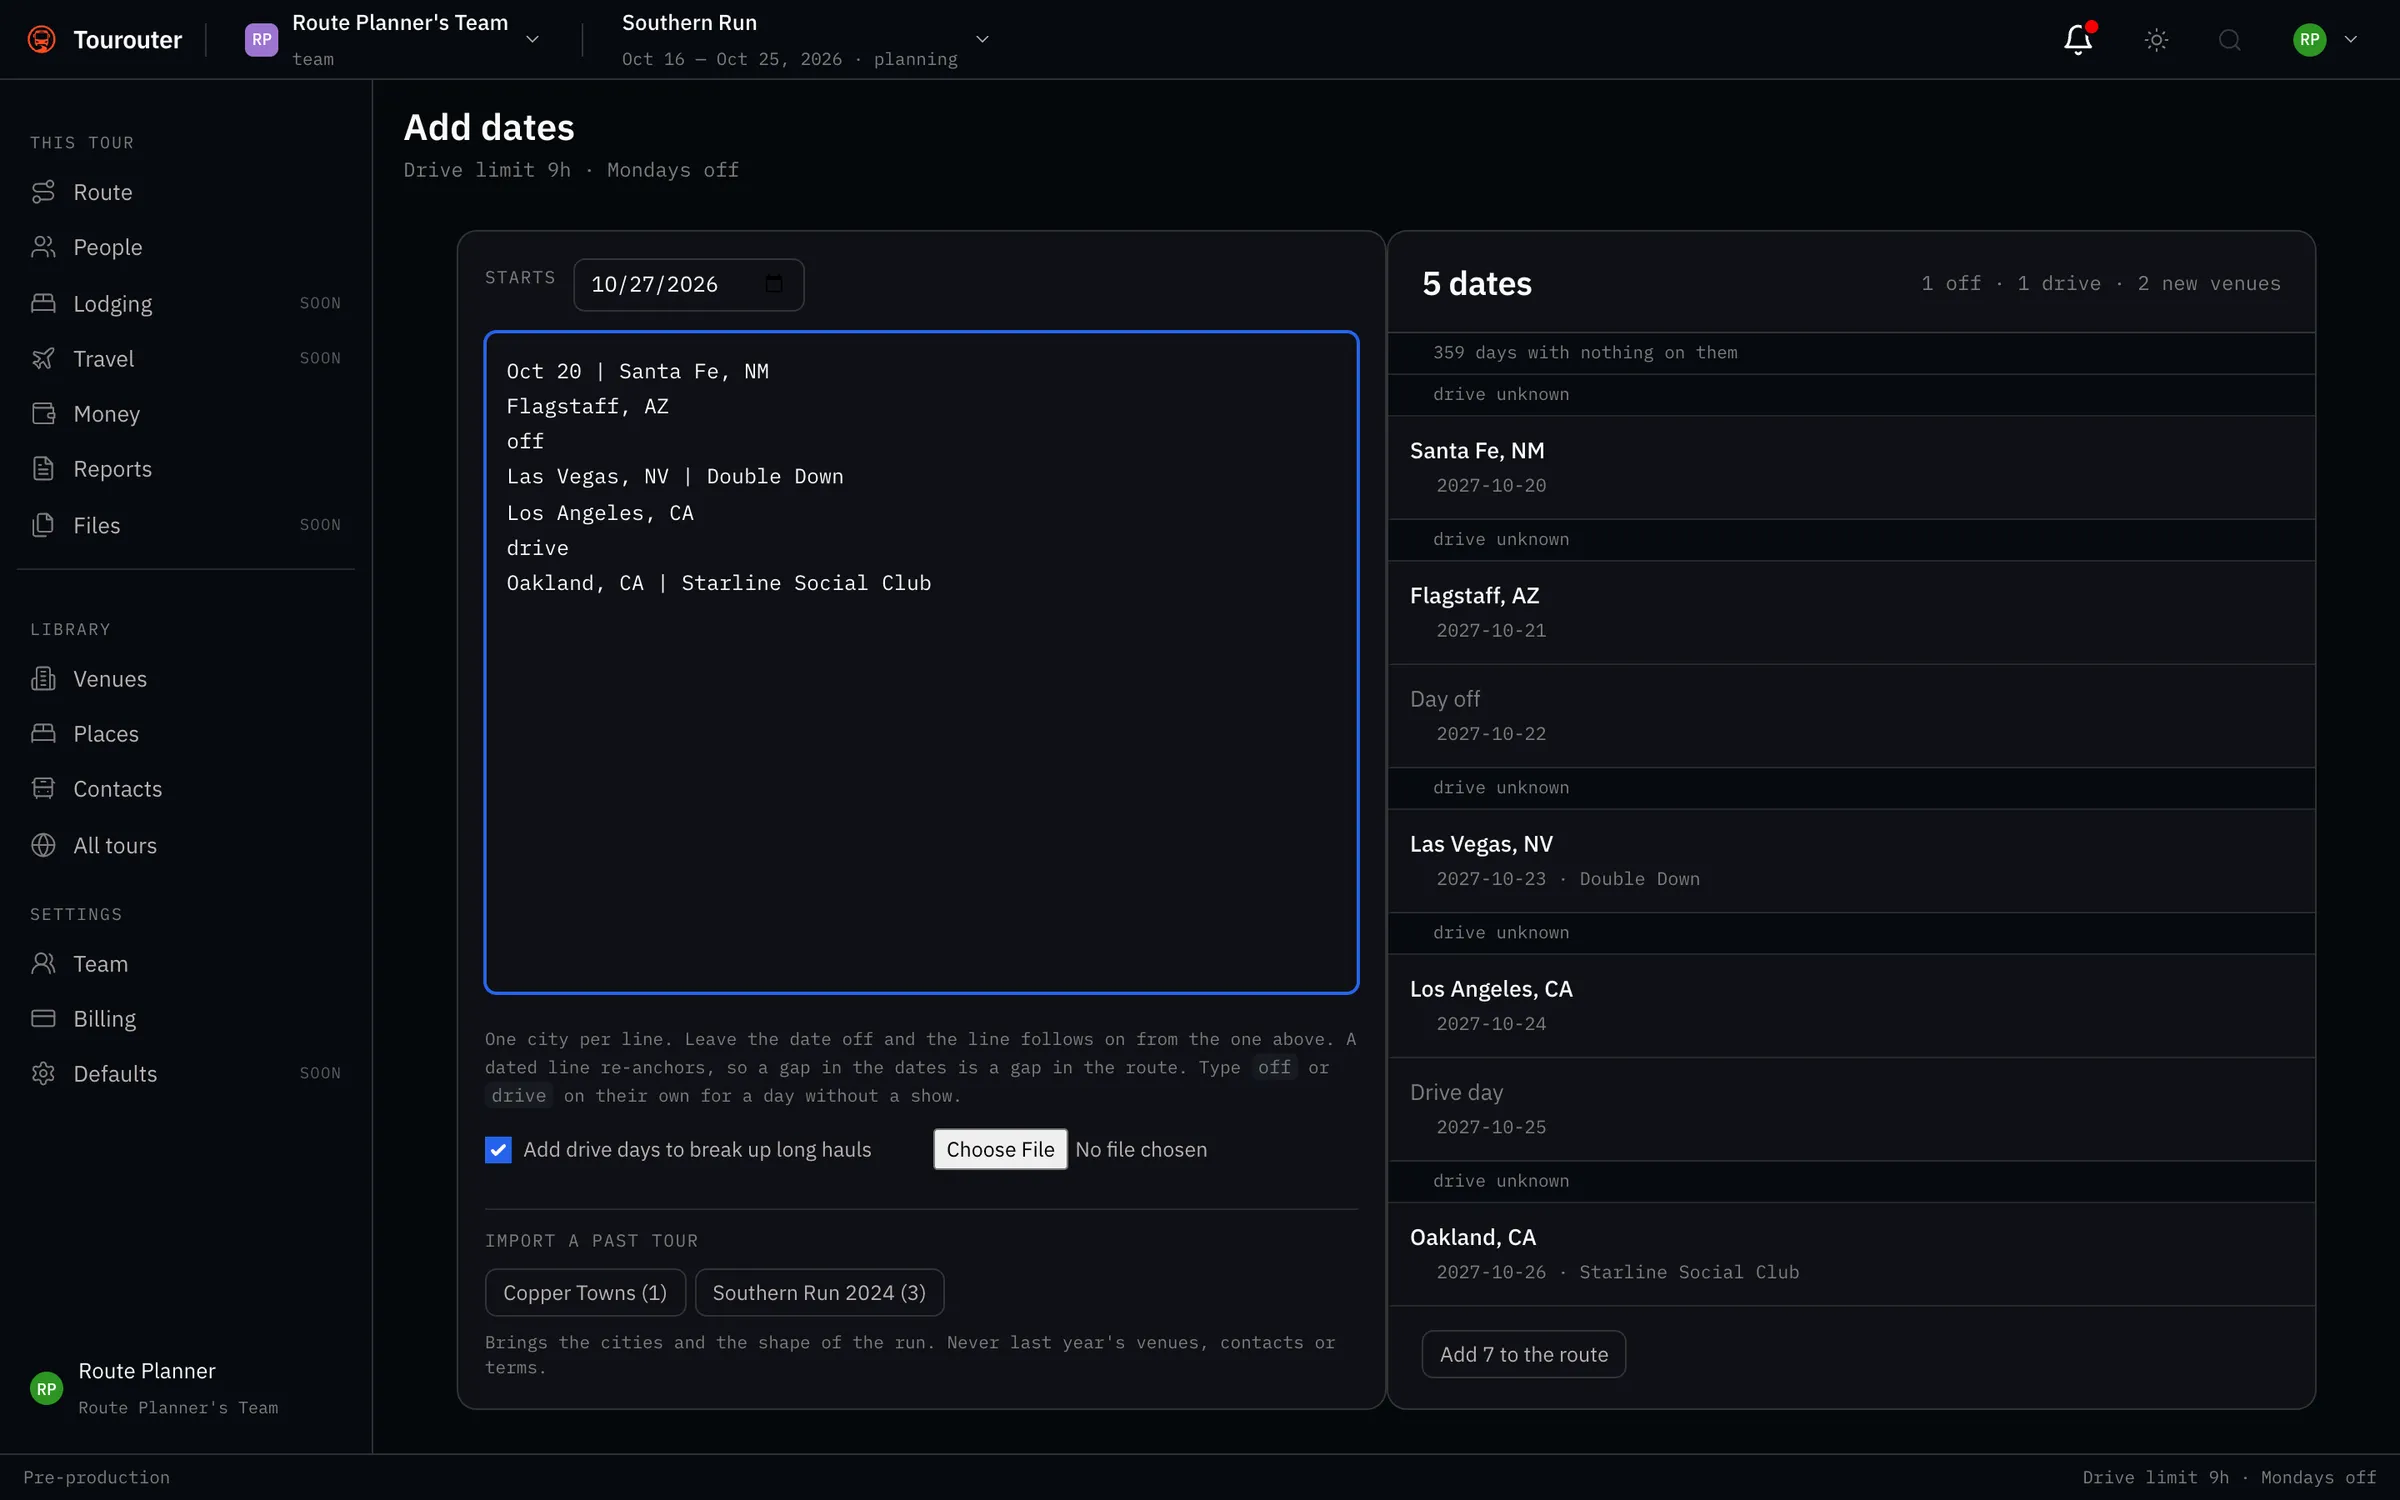
Task: Click the Lodging sidebar icon
Action: coord(43,303)
